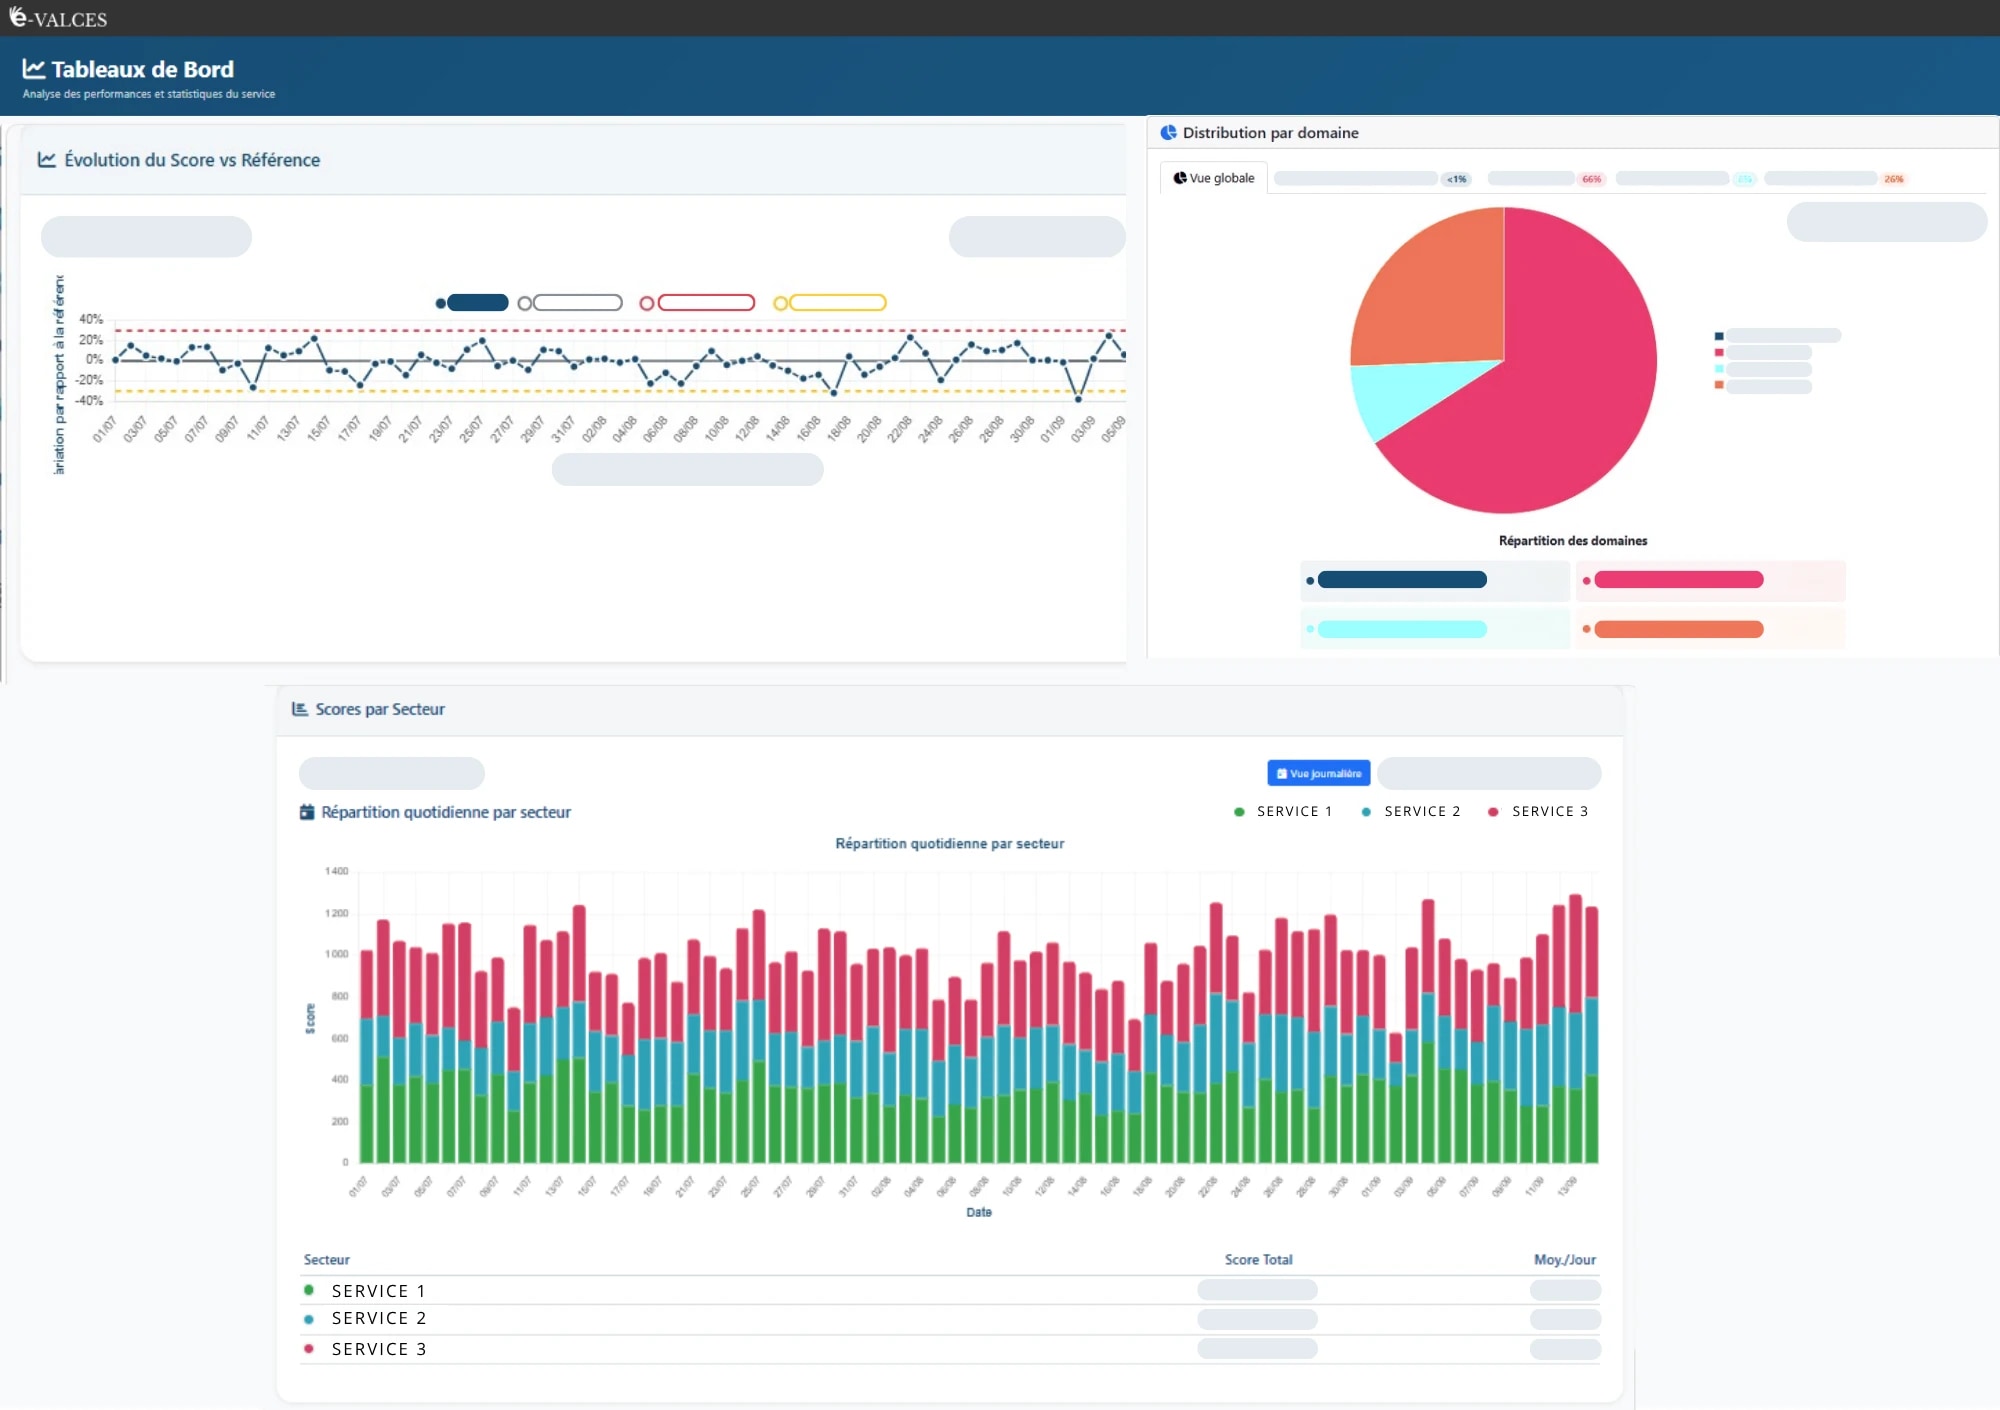The image size is (2000, 1410).
Task: Click the pink square in pie legend
Action: (1719, 352)
